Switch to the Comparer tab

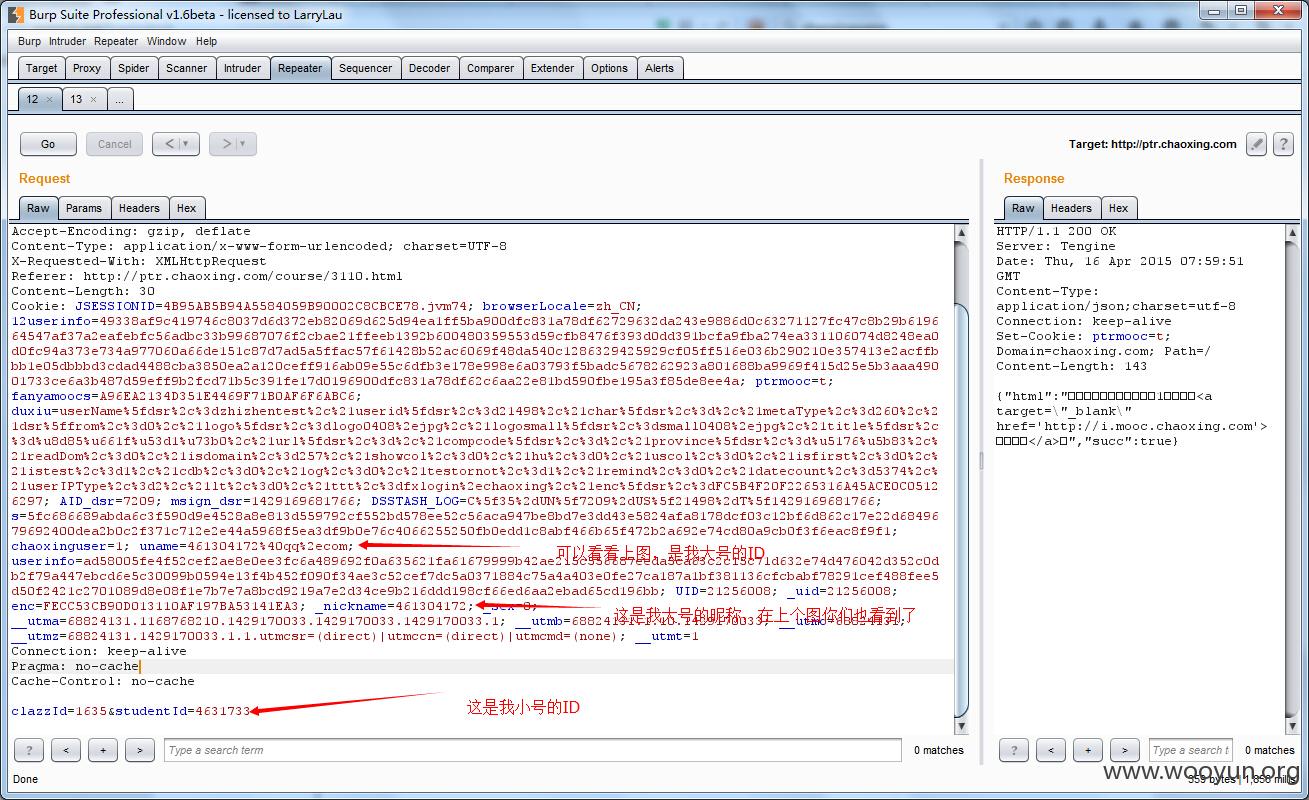(491, 68)
